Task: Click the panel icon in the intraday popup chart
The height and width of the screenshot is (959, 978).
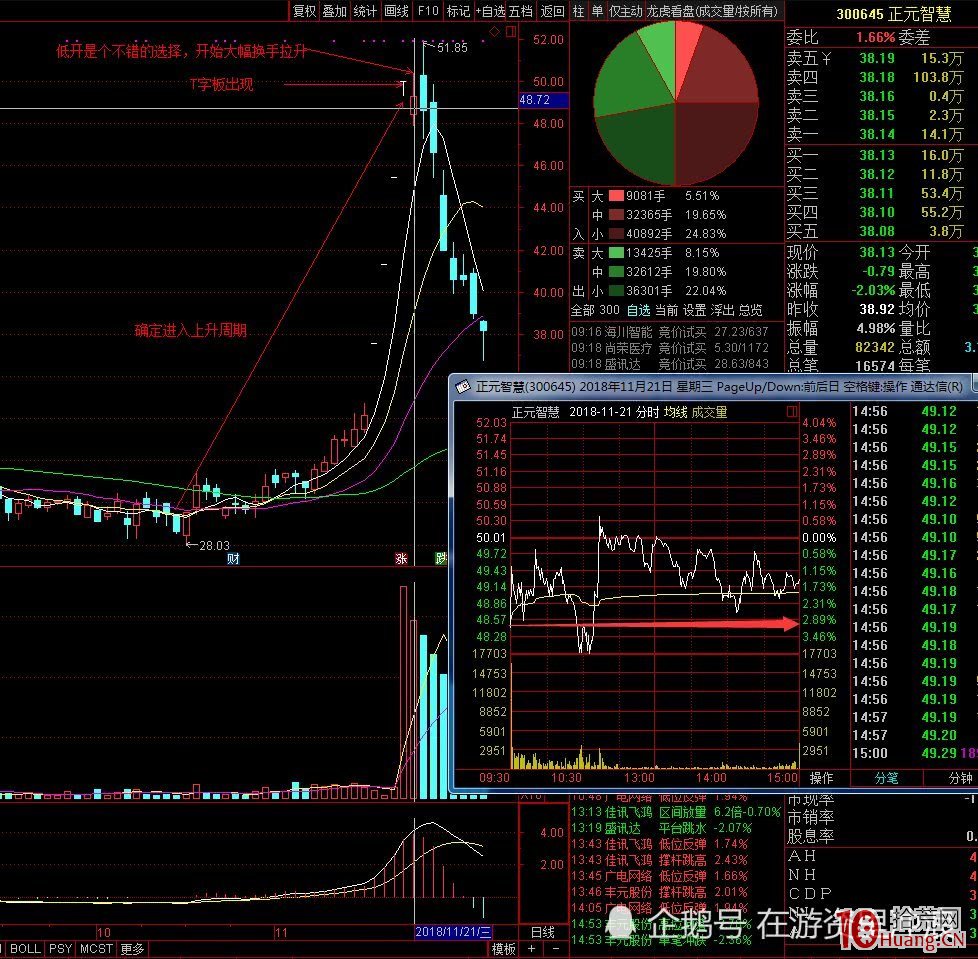Action: [x=792, y=412]
